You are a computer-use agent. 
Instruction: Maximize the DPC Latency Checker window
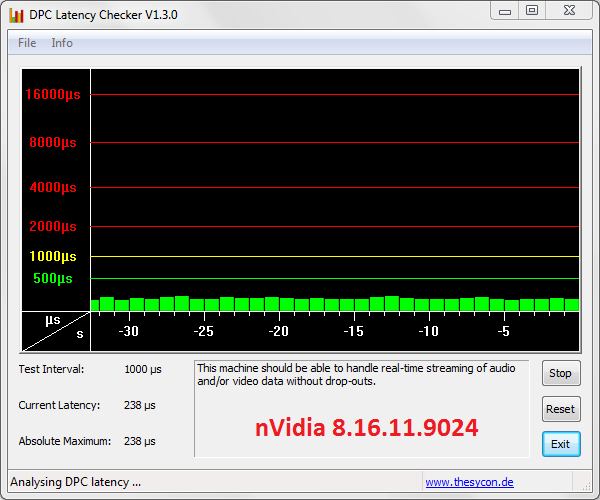pyautogui.click(x=532, y=11)
